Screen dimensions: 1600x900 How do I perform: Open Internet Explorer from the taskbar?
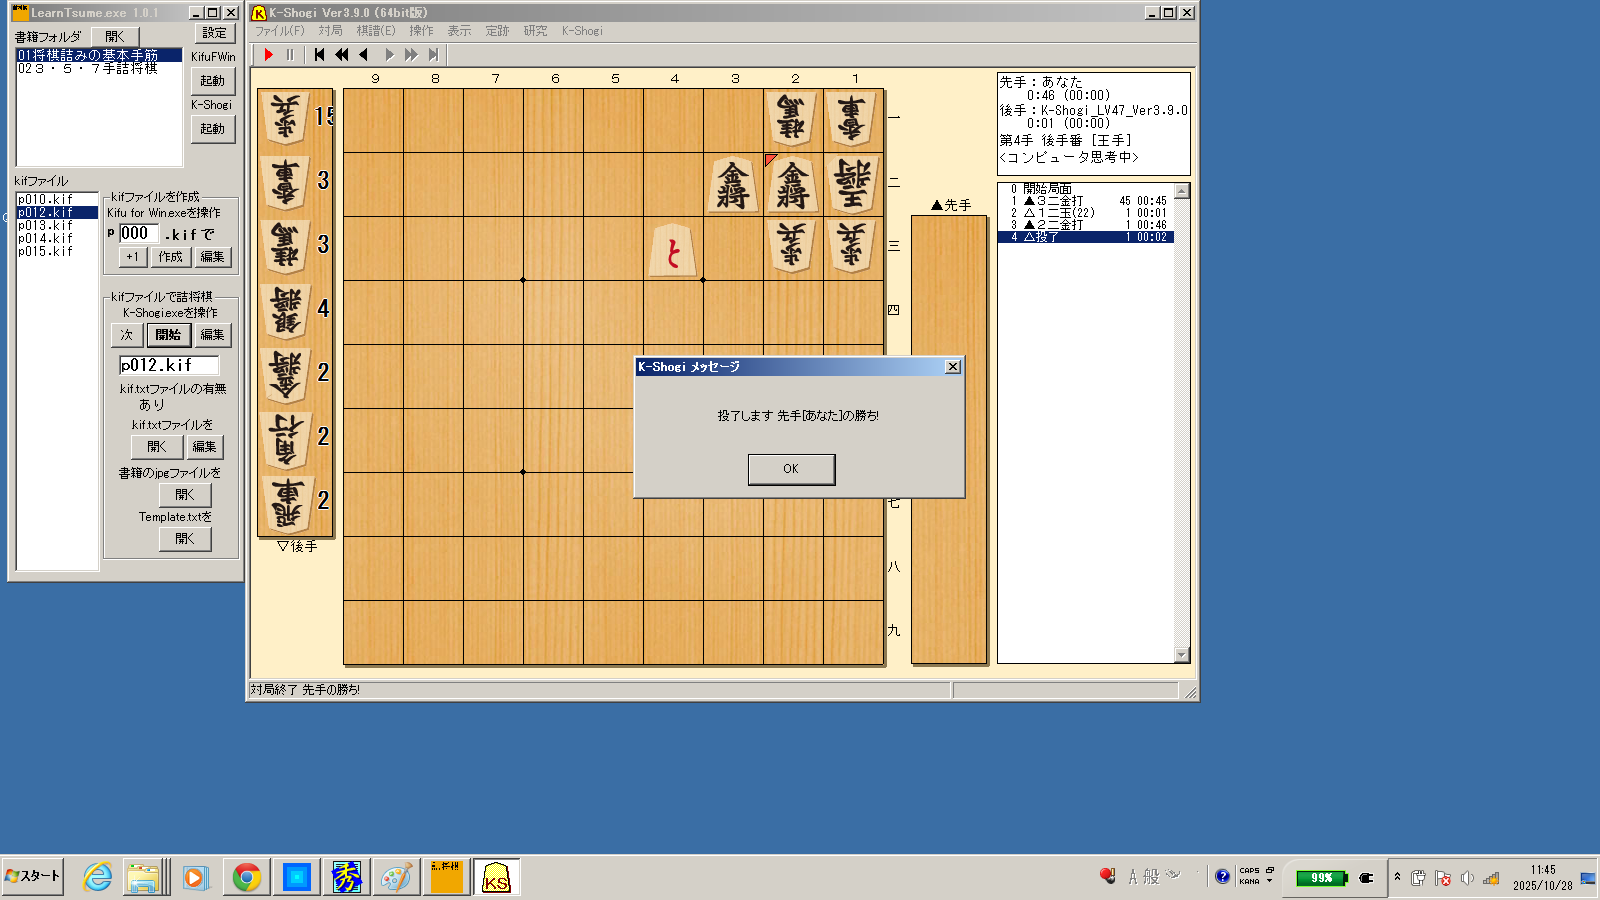point(97,878)
